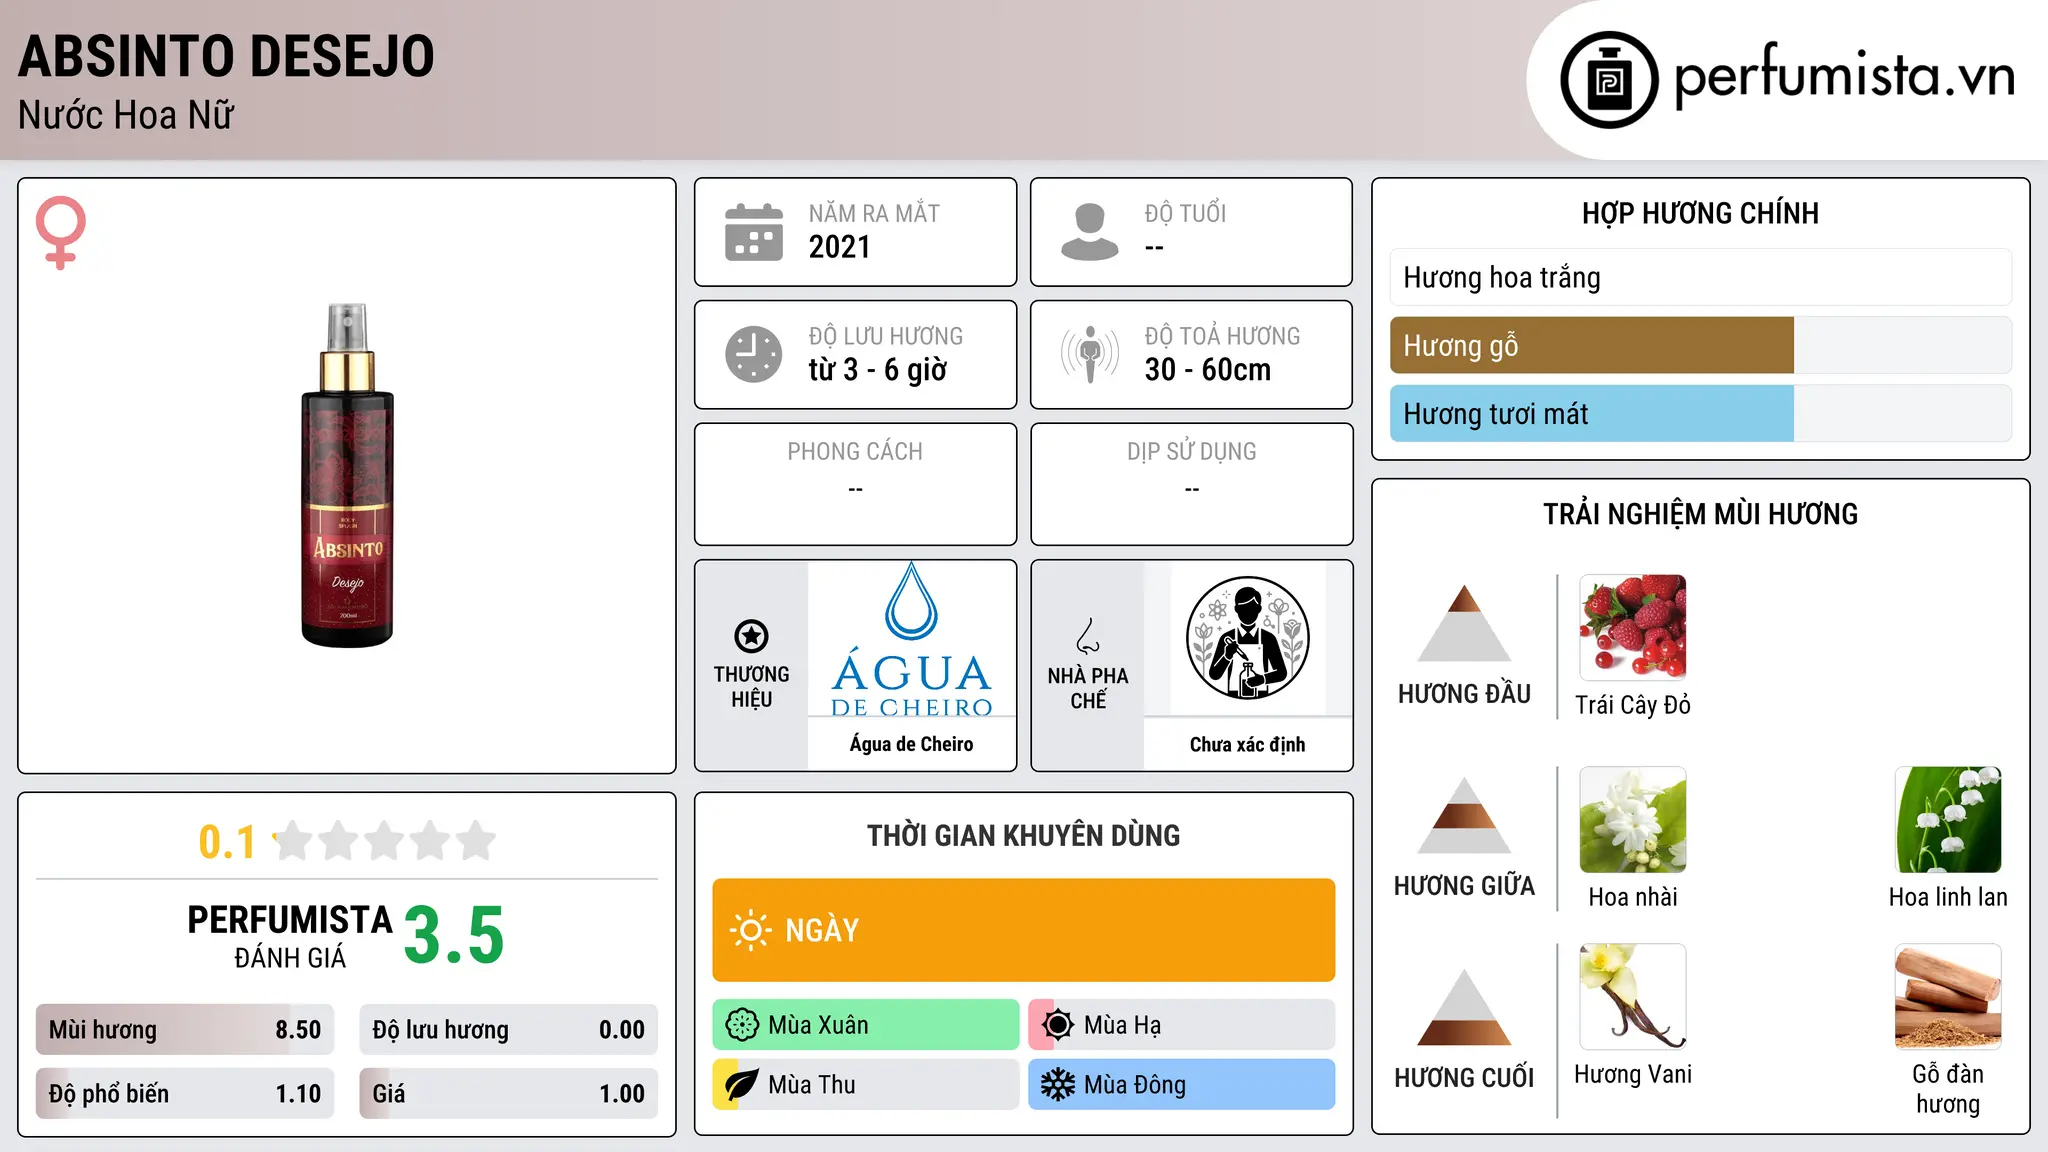Click the perfumista.vn perfume bottle logo icon
Viewport: 2048px width, 1152px height.
[x=1609, y=79]
